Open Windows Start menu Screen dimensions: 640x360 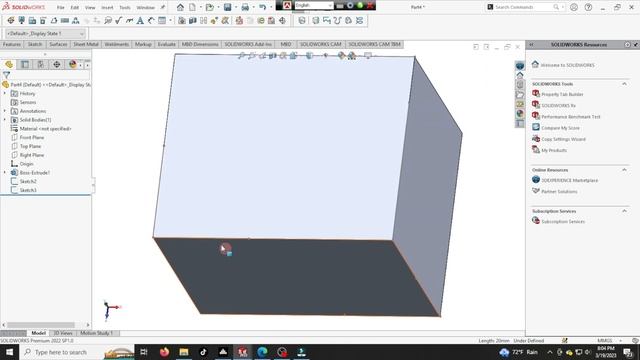pyautogui.click(x=9, y=352)
